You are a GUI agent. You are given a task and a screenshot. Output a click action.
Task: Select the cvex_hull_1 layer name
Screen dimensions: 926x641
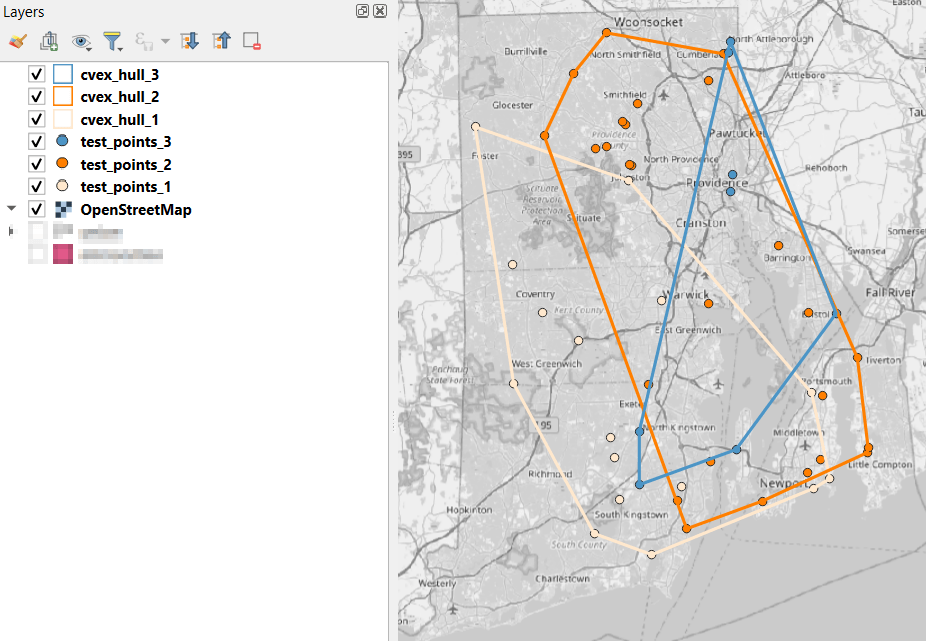pos(119,120)
